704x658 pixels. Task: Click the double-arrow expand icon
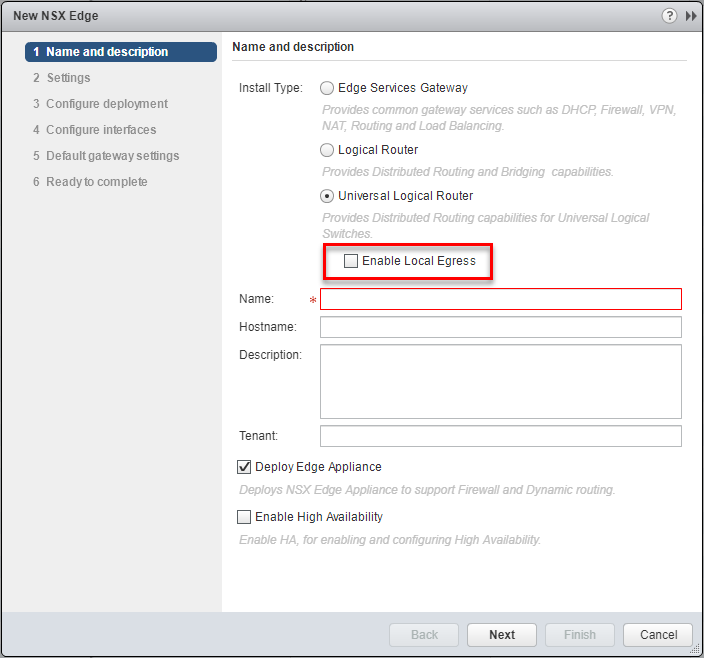(x=690, y=16)
